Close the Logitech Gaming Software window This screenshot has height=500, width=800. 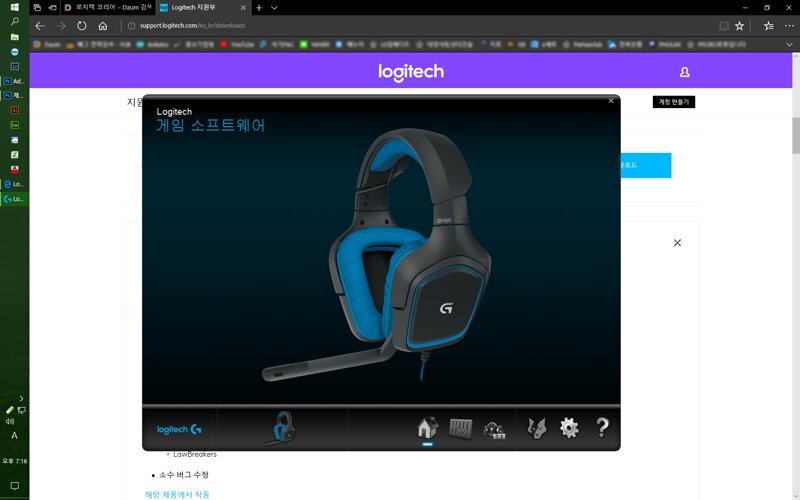pos(611,101)
